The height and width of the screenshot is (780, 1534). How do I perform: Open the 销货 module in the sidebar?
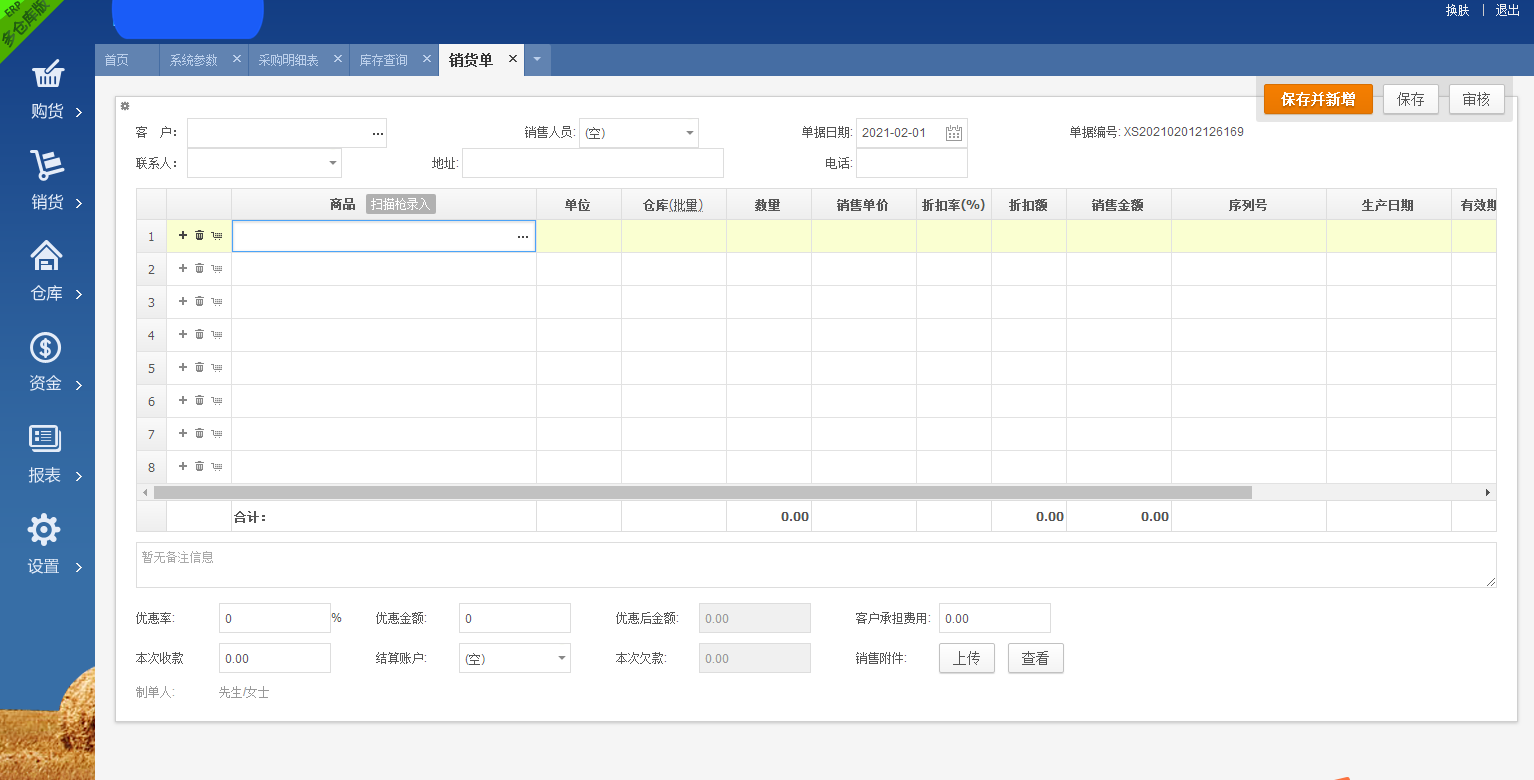click(44, 180)
